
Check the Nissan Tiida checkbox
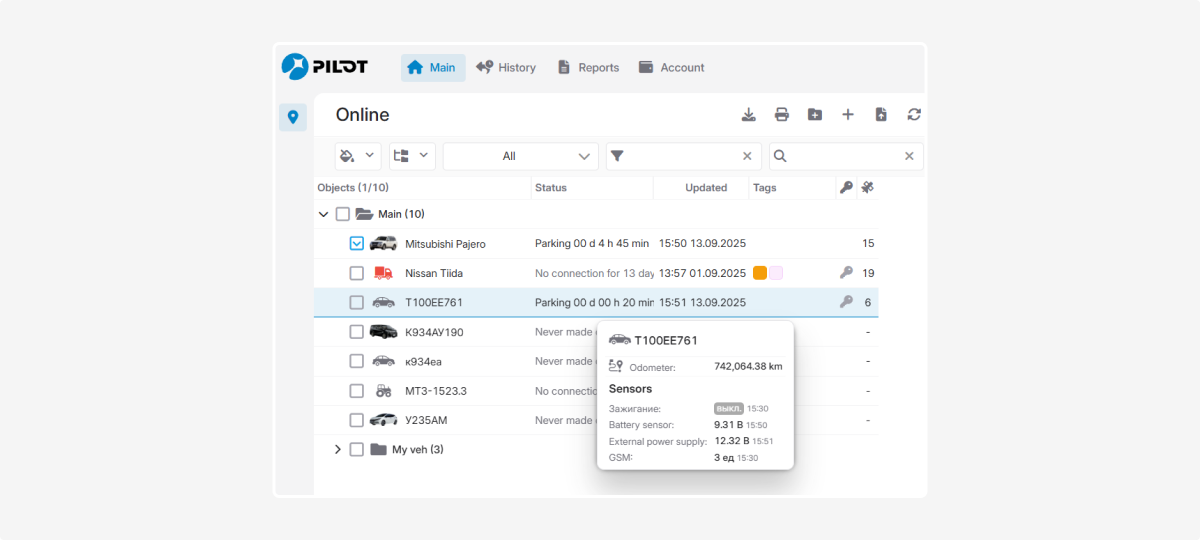[357, 273]
